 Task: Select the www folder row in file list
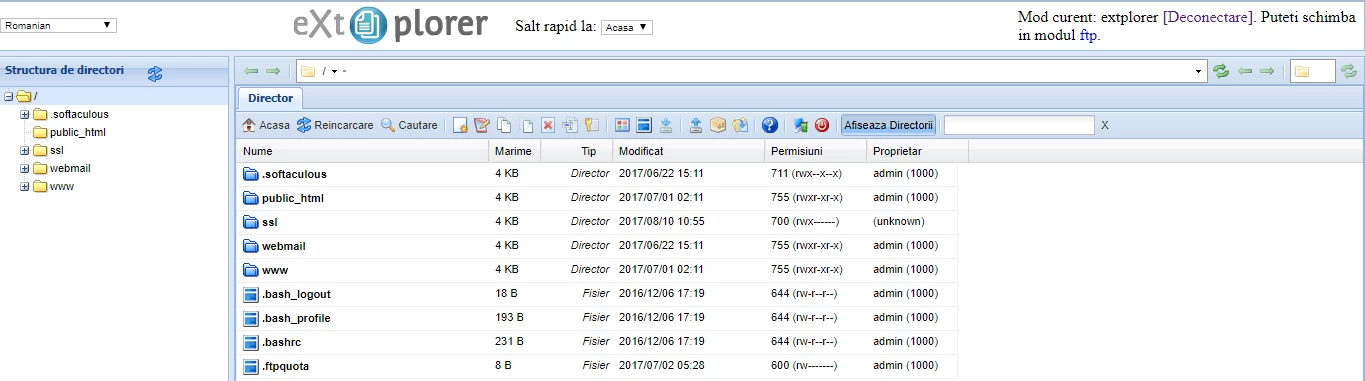597,270
